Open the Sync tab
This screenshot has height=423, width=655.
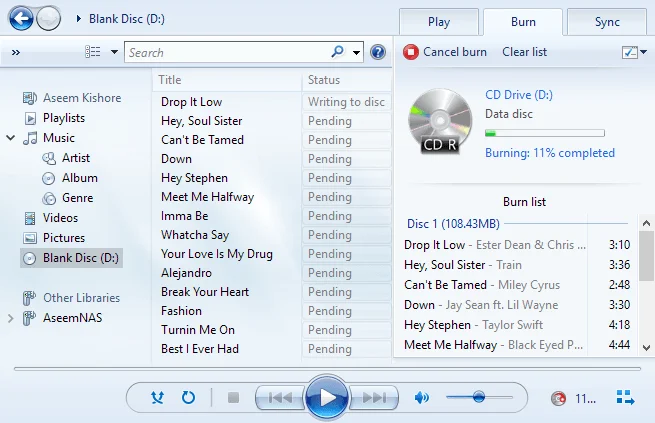point(606,22)
